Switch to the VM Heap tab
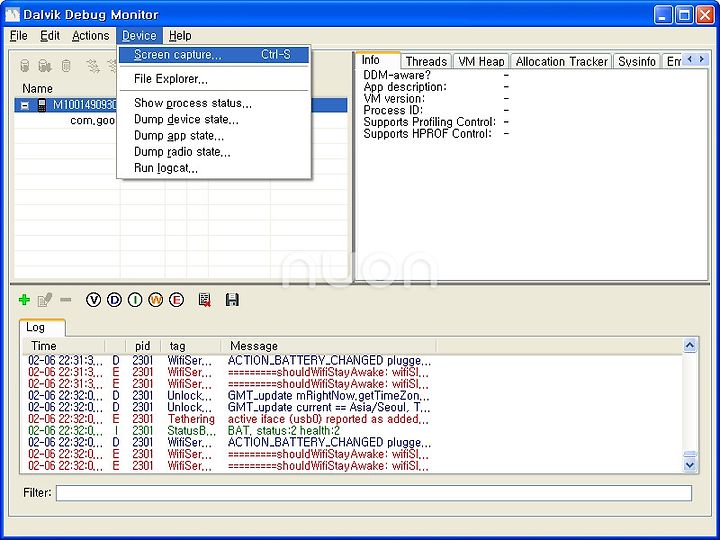 pyautogui.click(x=481, y=61)
